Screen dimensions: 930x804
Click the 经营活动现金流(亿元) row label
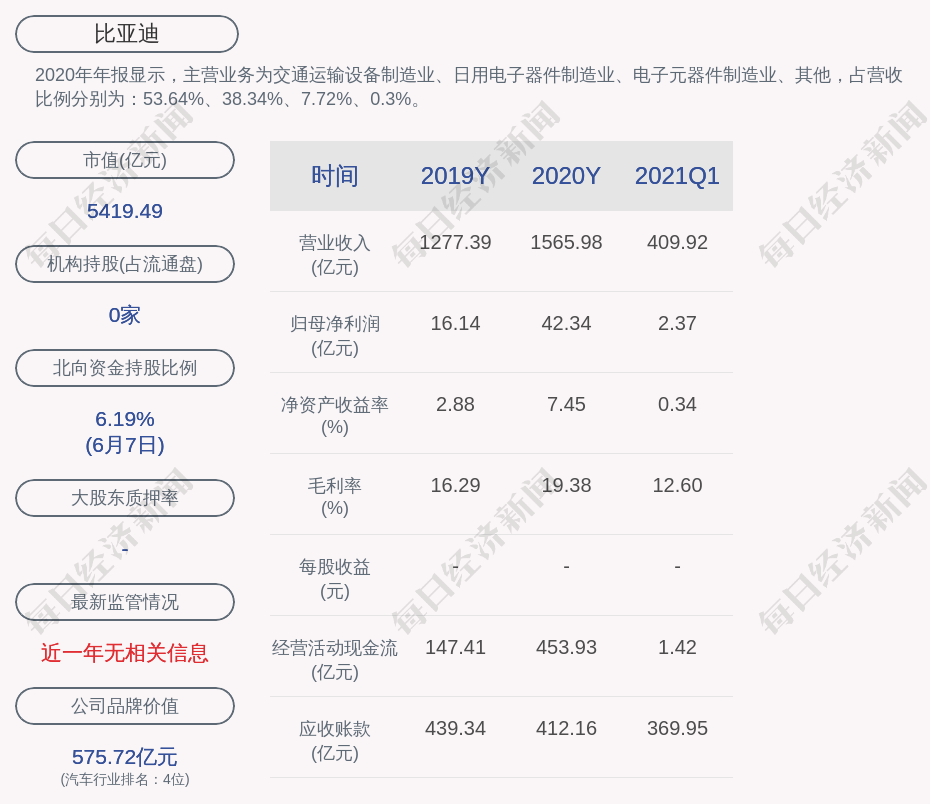tap(335, 660)
